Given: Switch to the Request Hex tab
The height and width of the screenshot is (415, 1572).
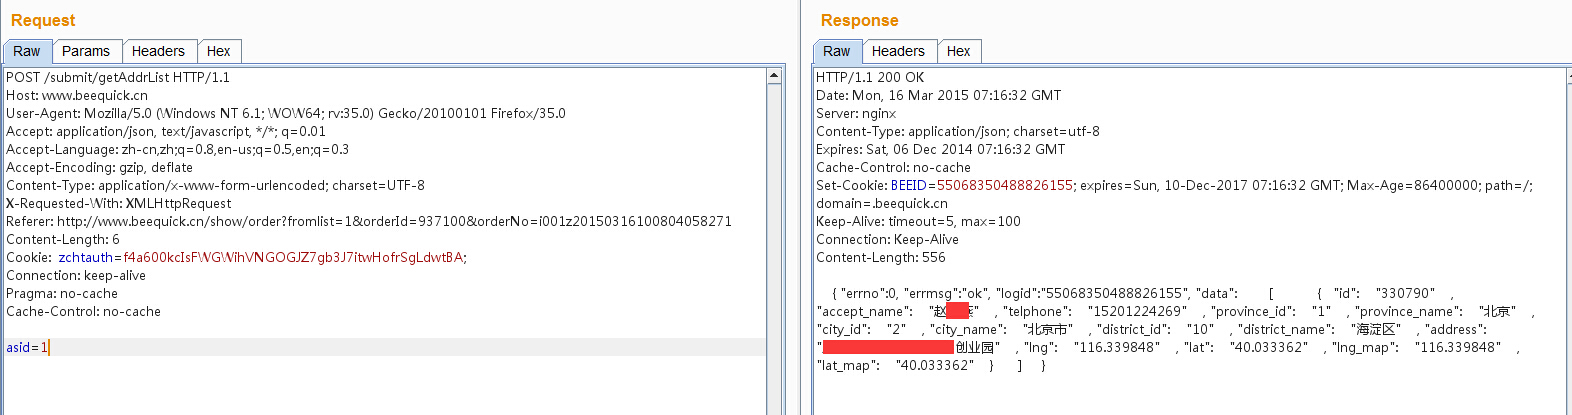Looking at the screenshot, I should click(219, 51).
